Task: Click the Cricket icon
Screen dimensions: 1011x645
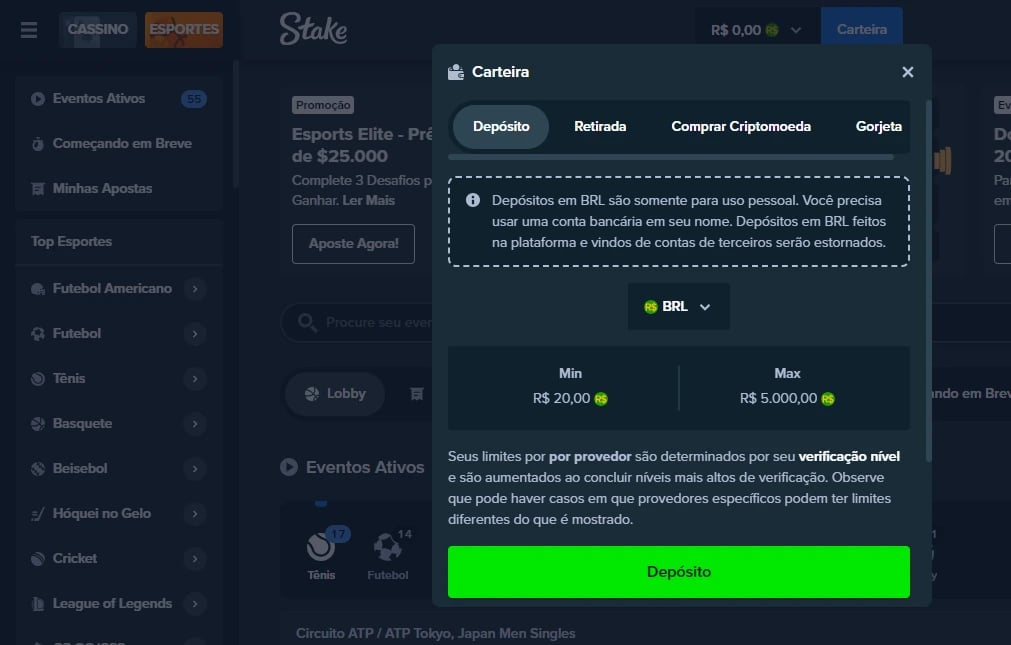Action: pyautogui.click(x=38, y=559)
